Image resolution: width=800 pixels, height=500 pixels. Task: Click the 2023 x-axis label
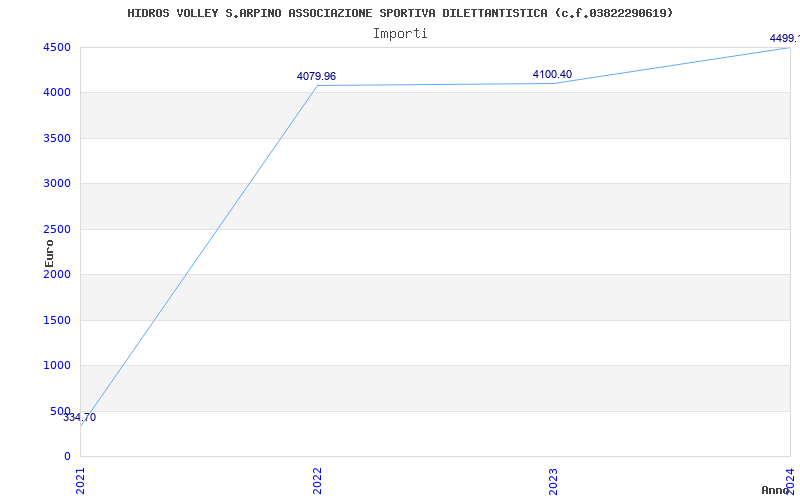click(x=554, y=481)
